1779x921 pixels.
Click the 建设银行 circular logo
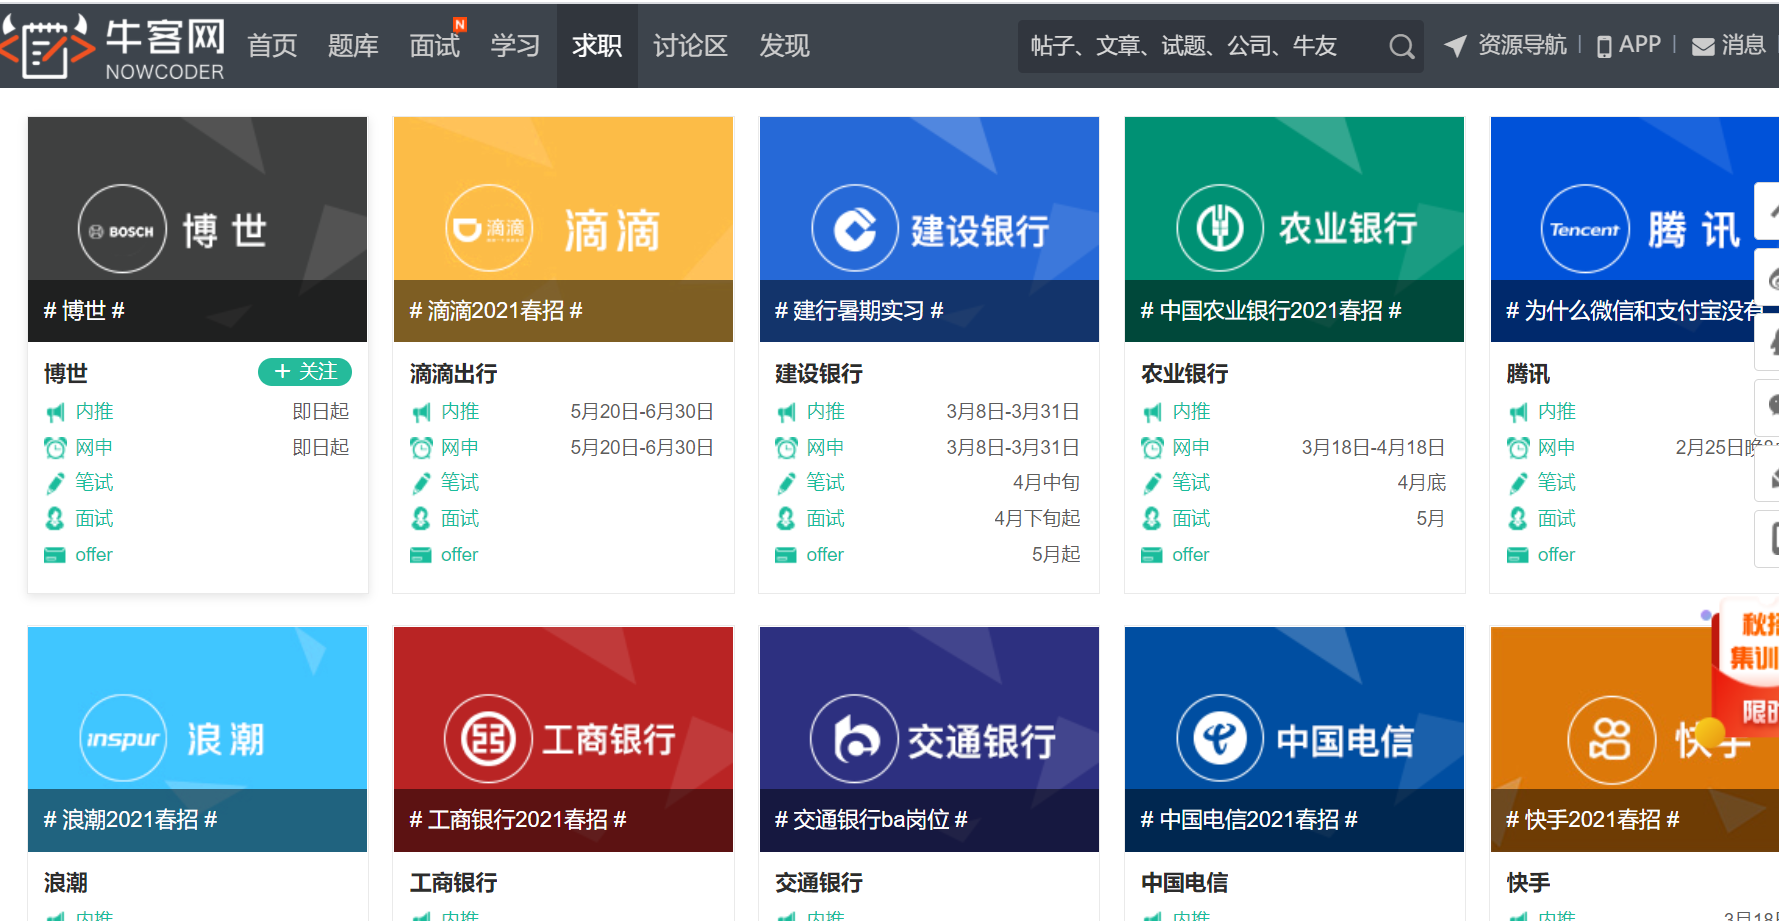click(855, 229)
